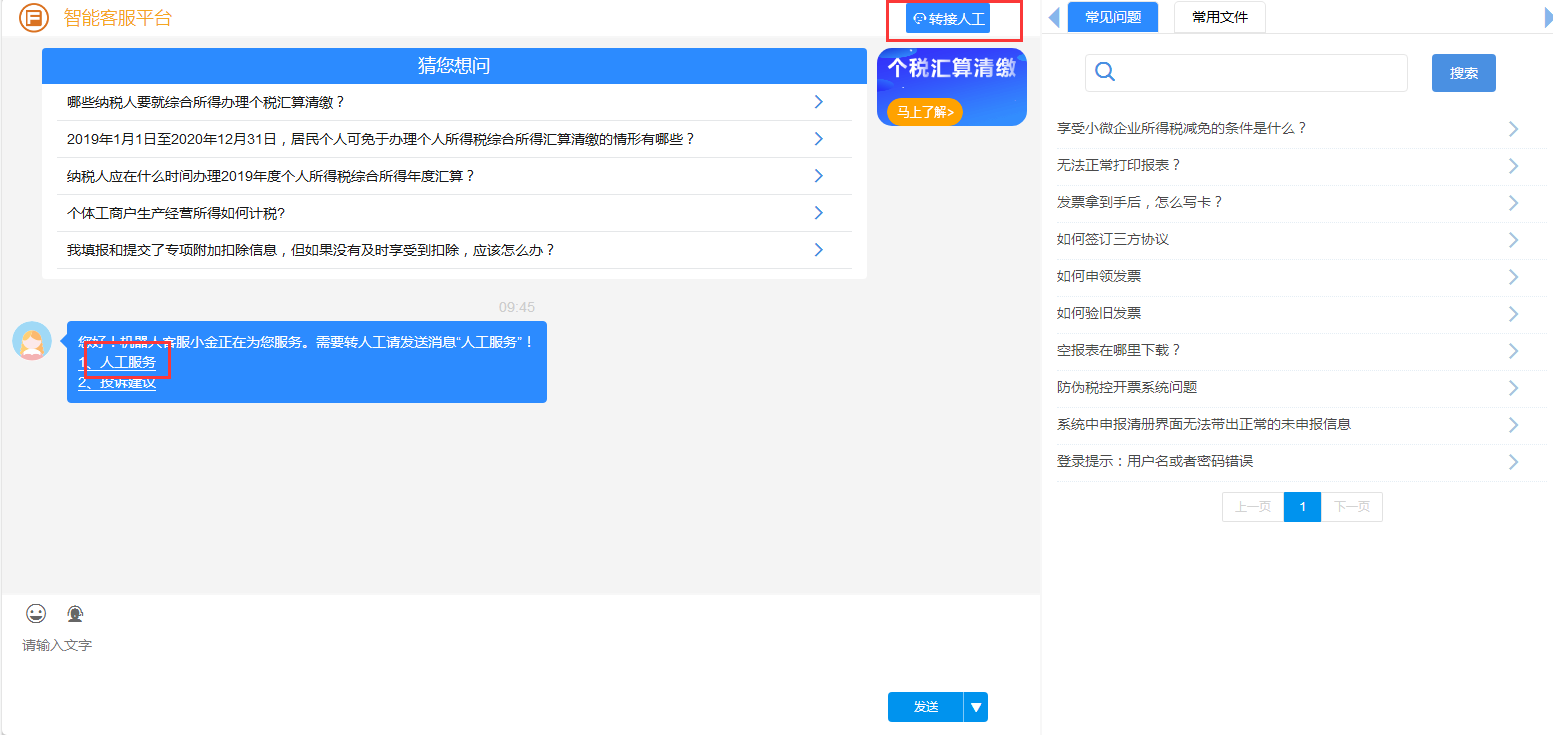Click the emoji smiley icon

pyautogui.click(x=36, y=613)
